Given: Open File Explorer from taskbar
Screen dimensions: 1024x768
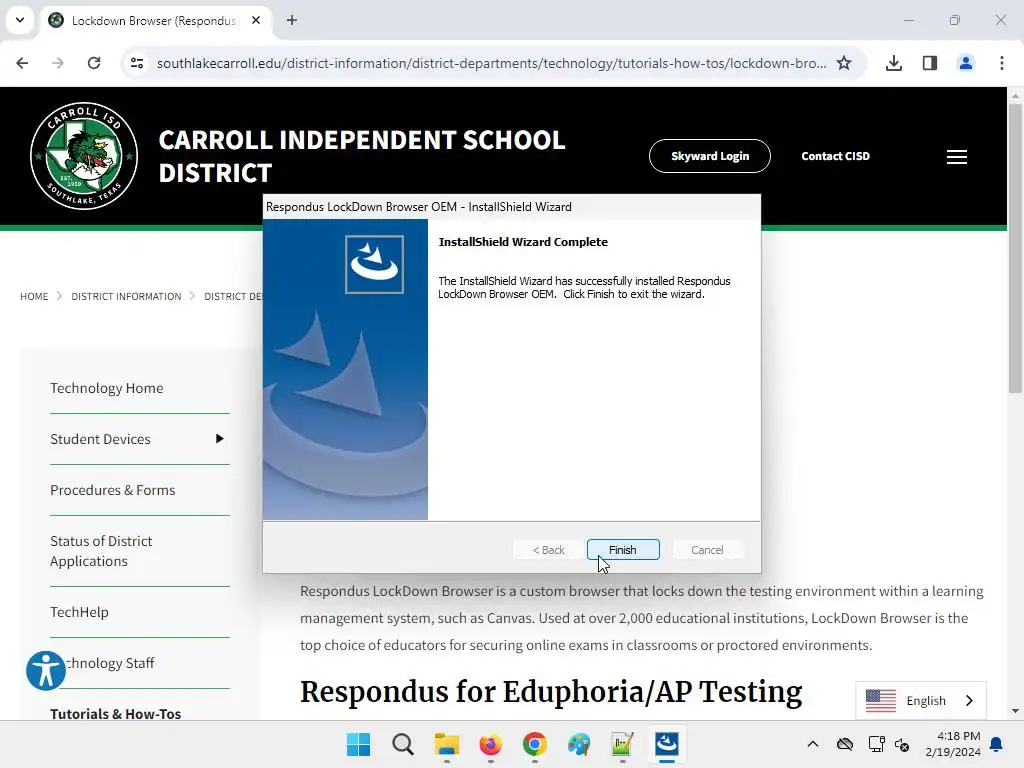Looking at the screenshot, I should point(447,744).
